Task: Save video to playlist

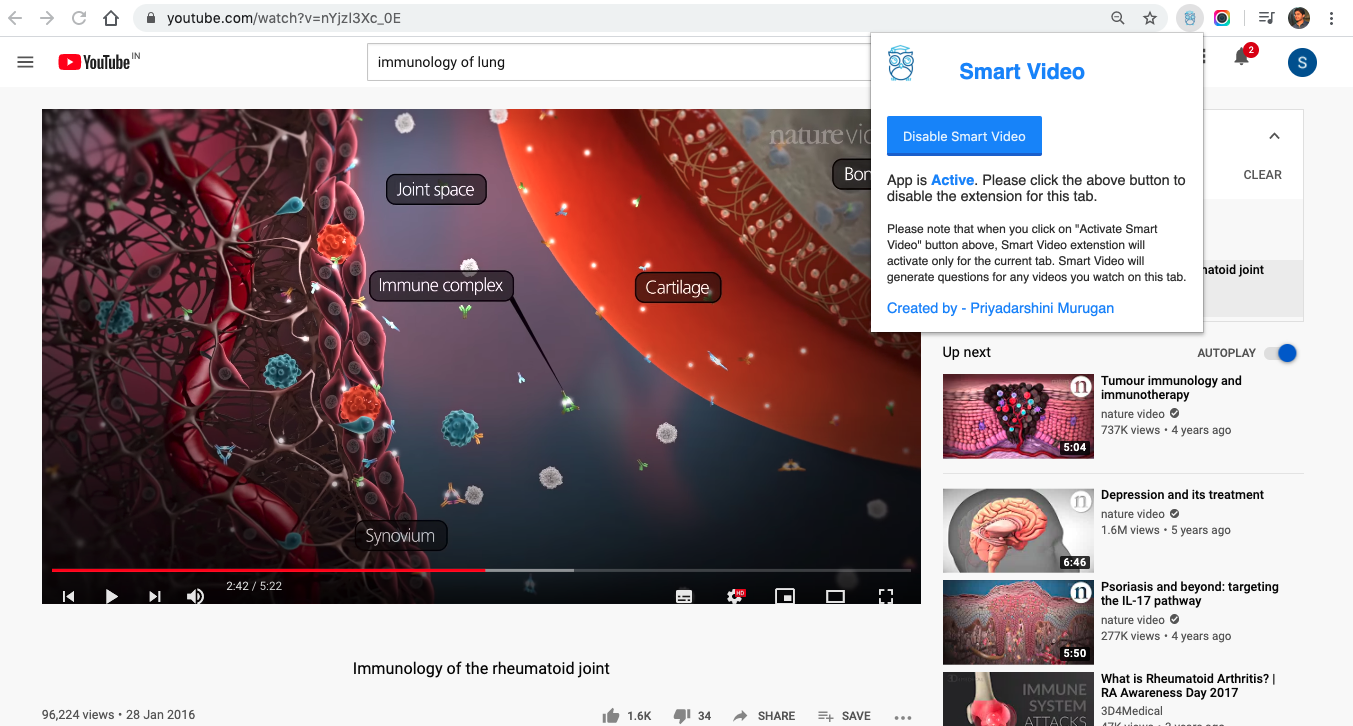Action: (x=844, y=716)
